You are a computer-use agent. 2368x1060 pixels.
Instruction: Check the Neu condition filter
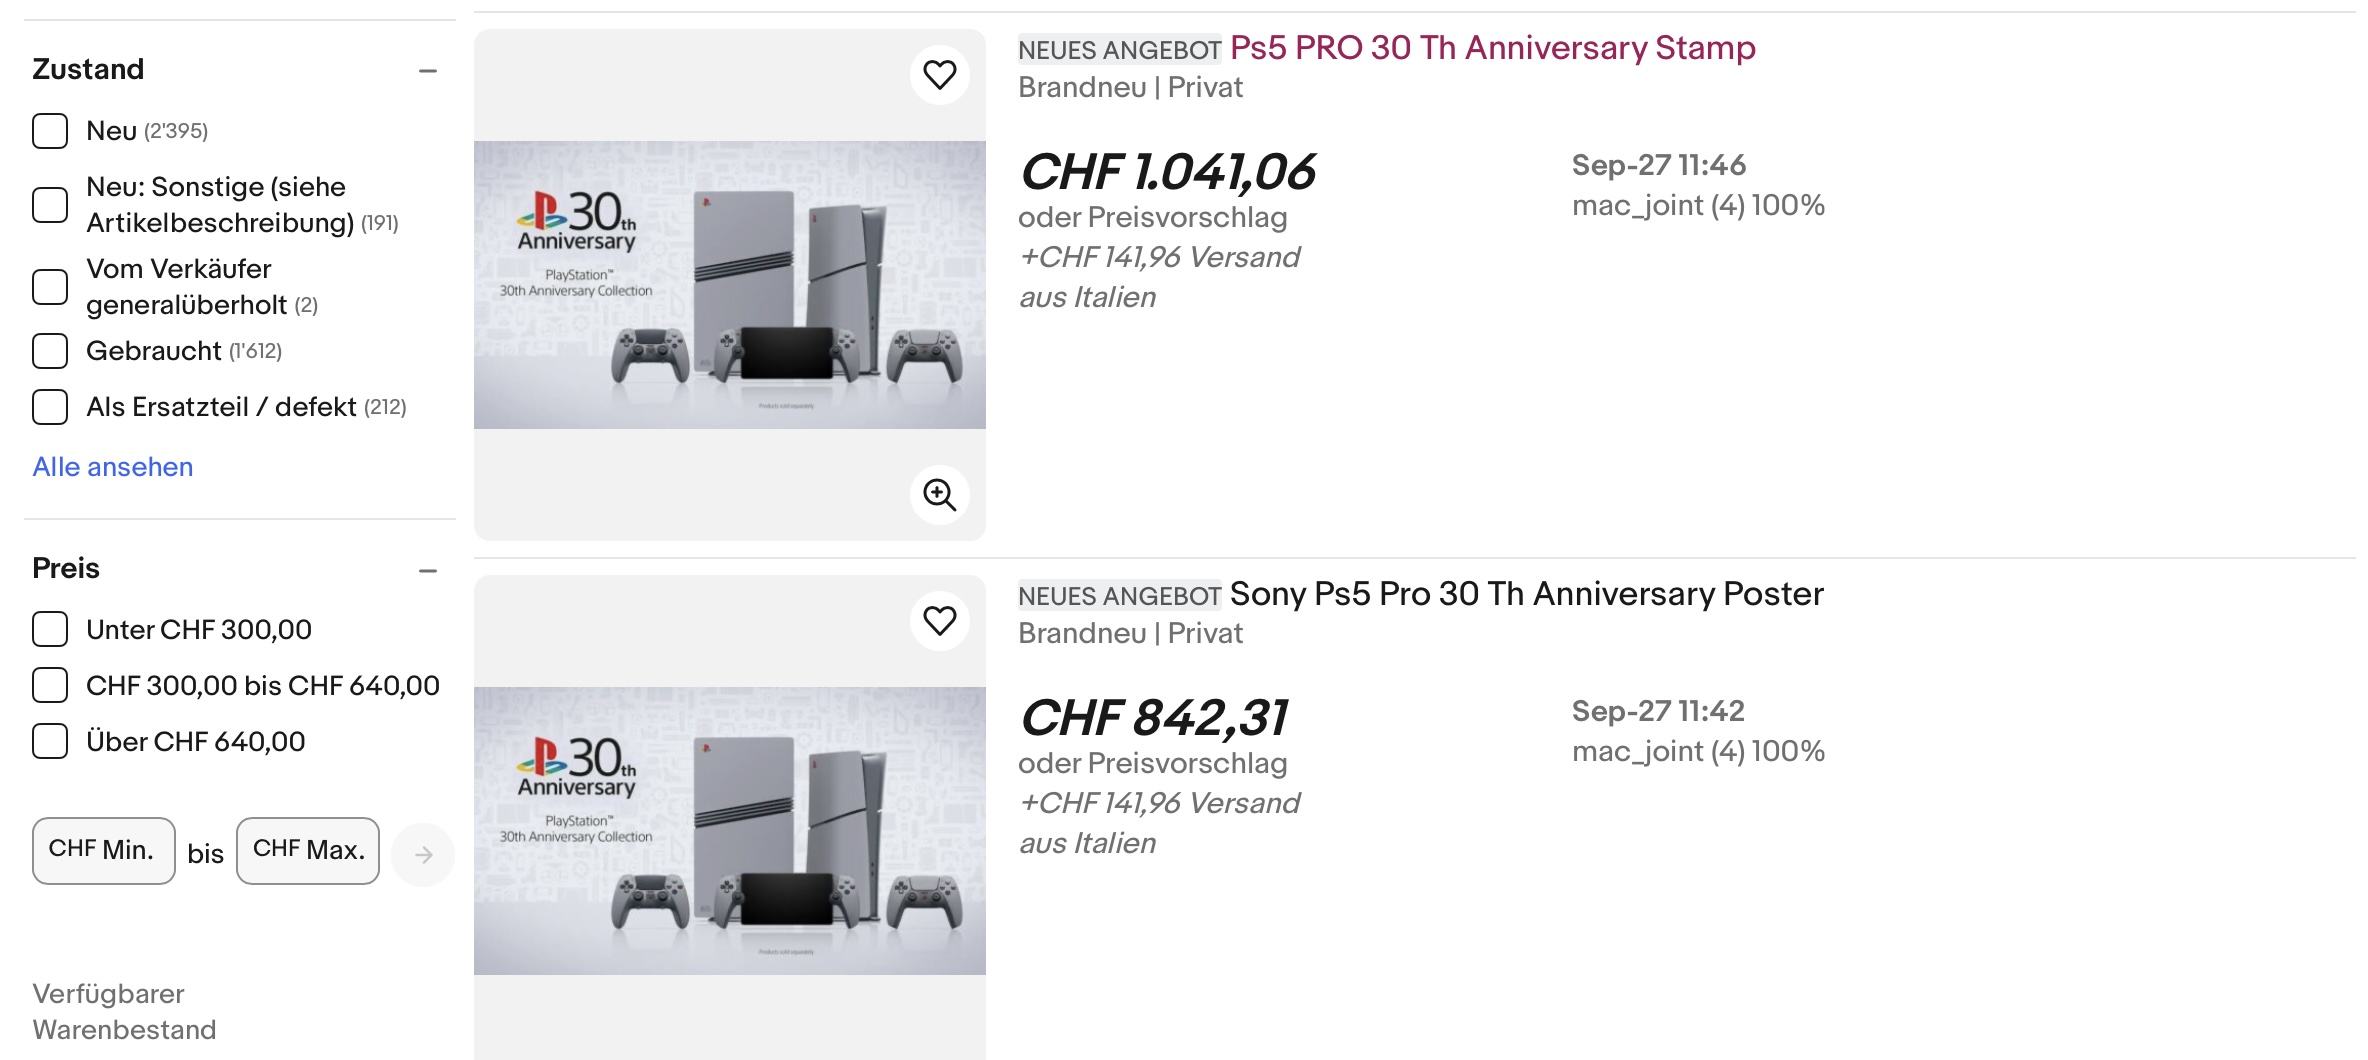pos(50,131)
